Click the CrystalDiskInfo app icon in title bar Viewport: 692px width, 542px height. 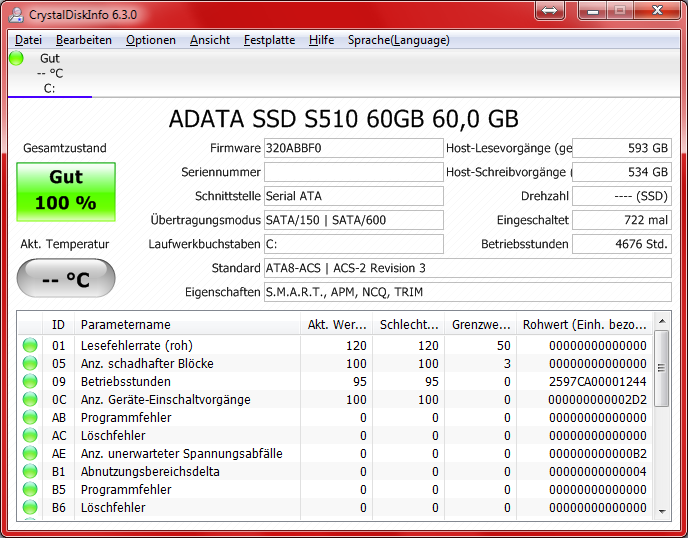[x=16, y=15]
